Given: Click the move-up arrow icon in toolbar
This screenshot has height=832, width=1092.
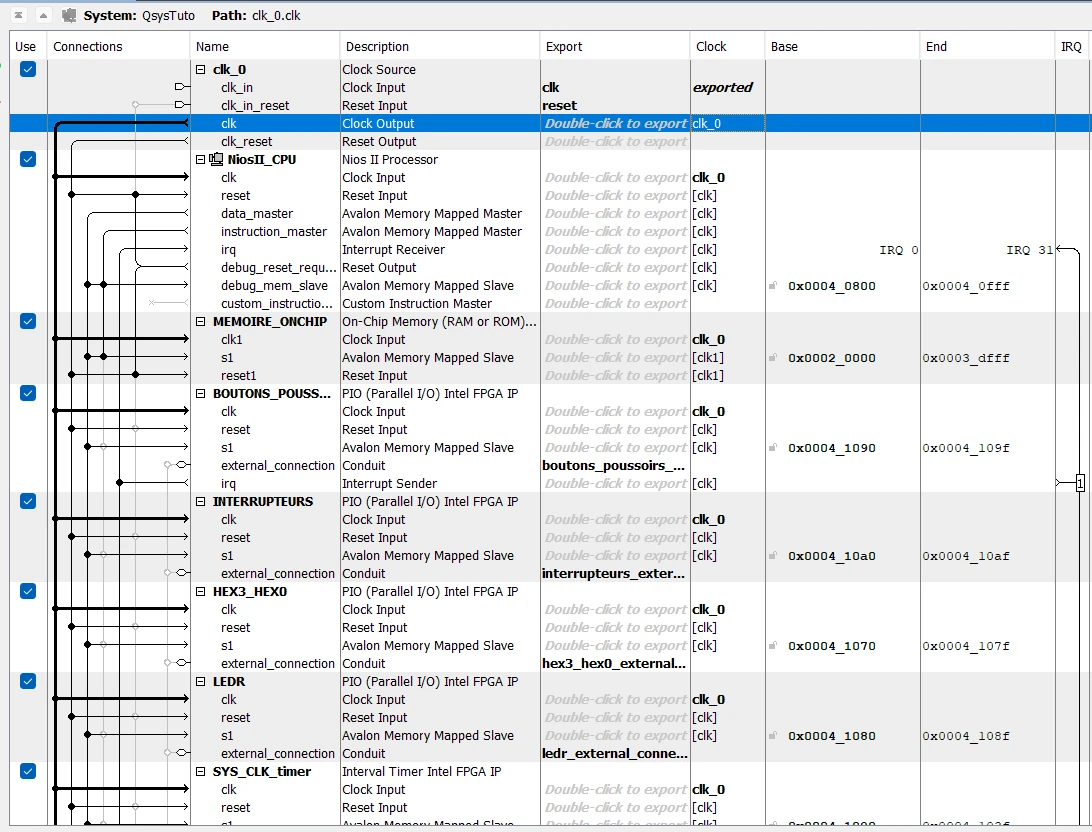Looking at the screenshot, I should coord(43,15).
